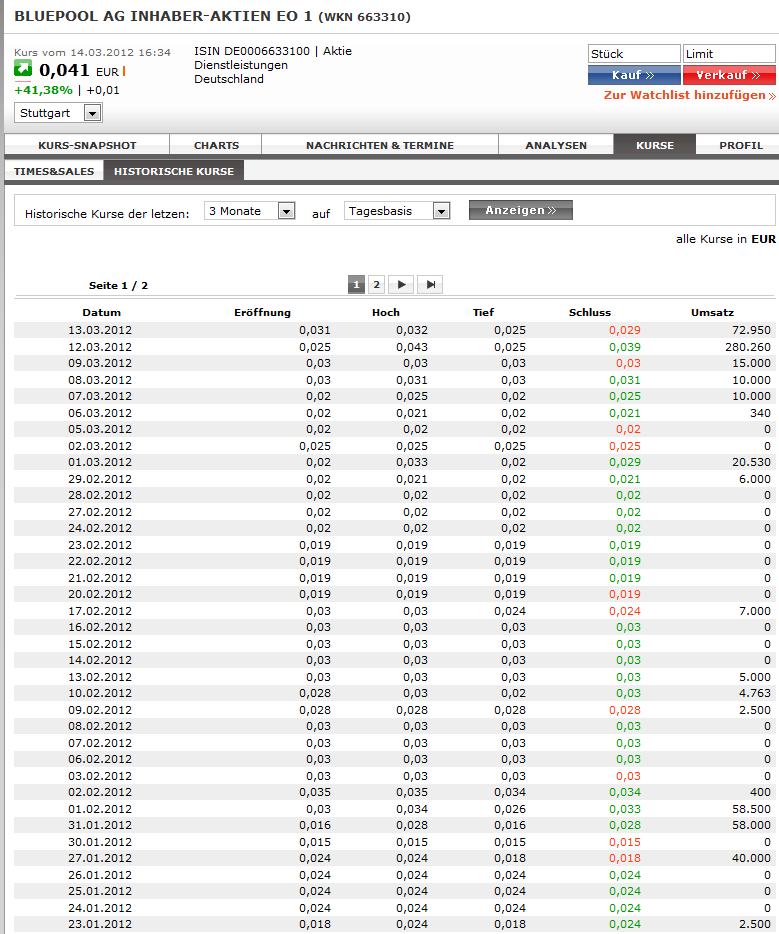Open the Tagesbasis interval dropdown
The width and height of the screenshot is (779, 934).
pyautogui.click(x=397, y=211)
